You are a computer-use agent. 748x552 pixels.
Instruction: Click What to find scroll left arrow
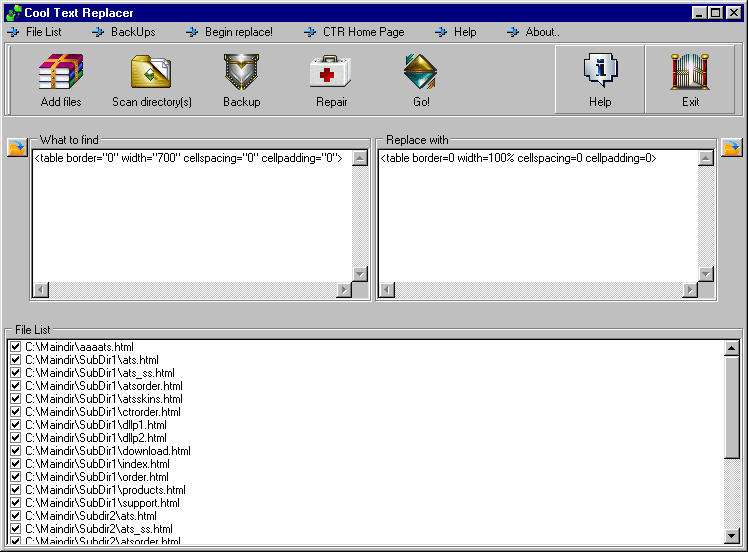tap(41, 290)
